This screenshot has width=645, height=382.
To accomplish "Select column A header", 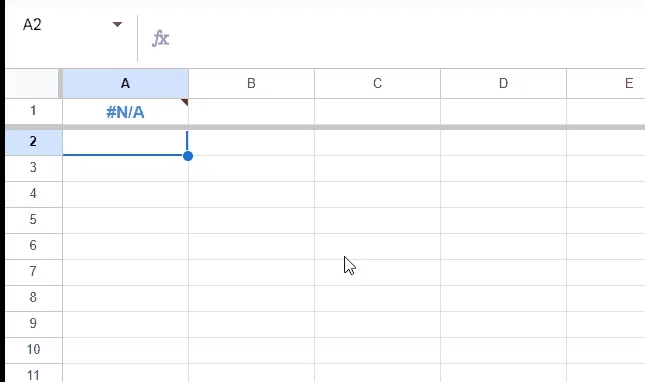I will [125, 83].
